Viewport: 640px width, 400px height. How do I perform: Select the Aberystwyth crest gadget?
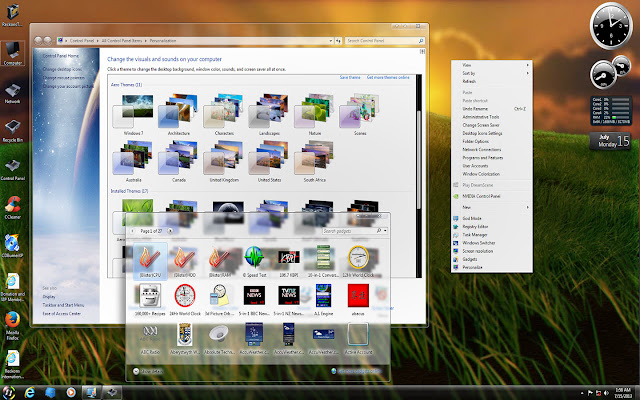(x=185, y=338)
